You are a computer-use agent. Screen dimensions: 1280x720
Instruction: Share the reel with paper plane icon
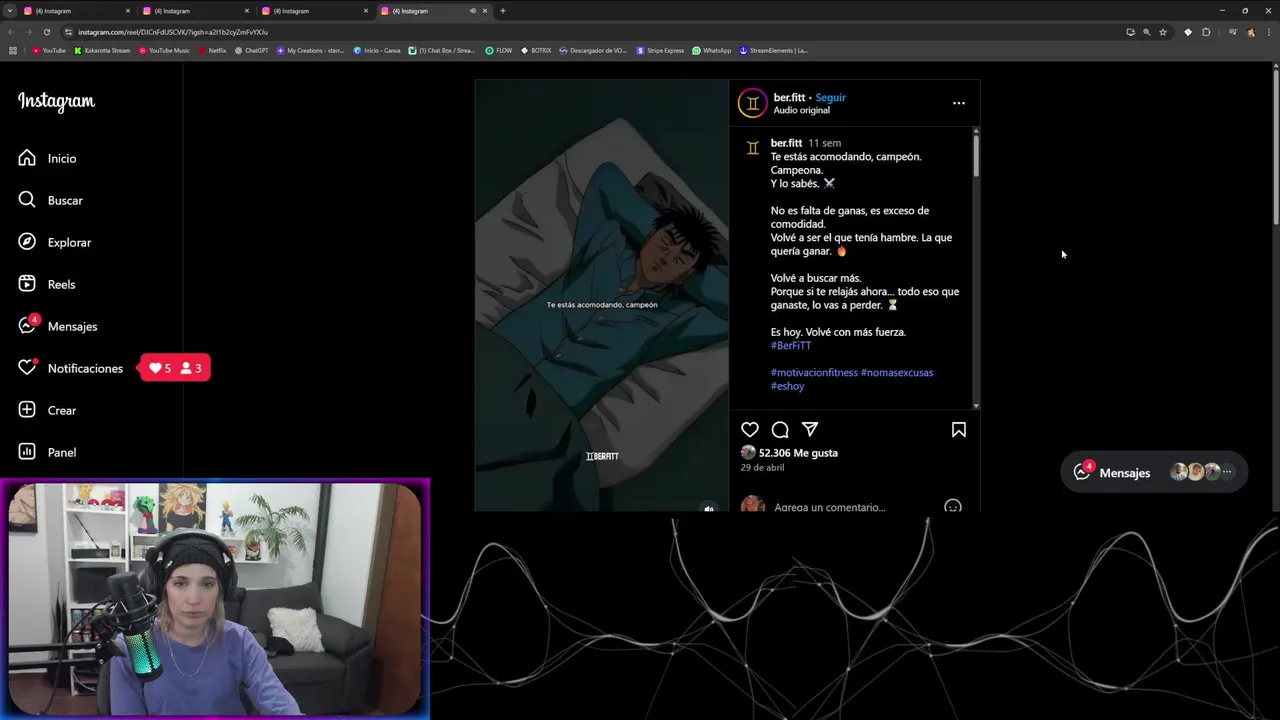coord(810,429)
